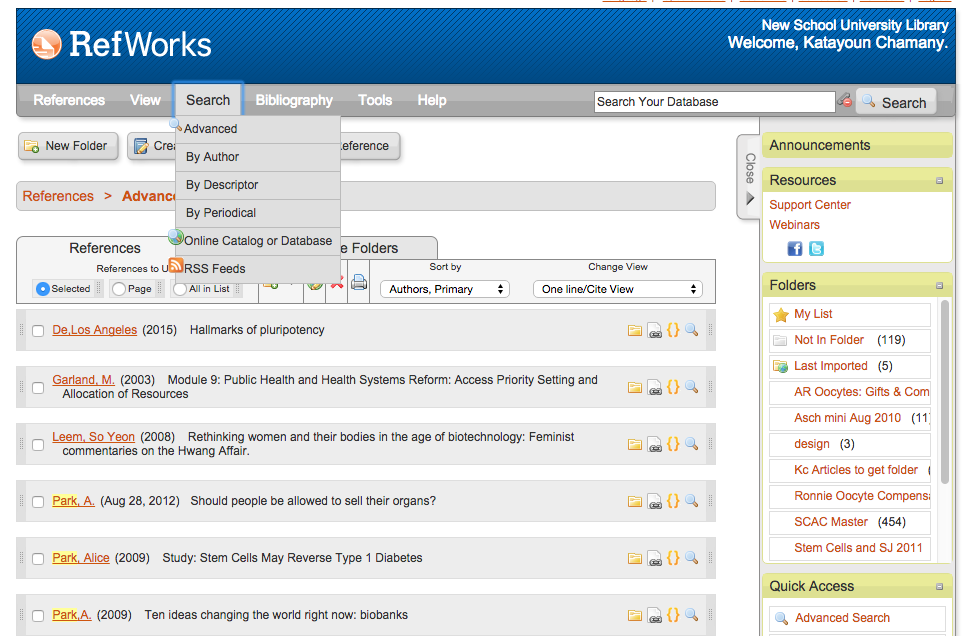The image size is (964, 636).
Task: Edit the Park, A. 2012 reference
Action: click(655, 502)
